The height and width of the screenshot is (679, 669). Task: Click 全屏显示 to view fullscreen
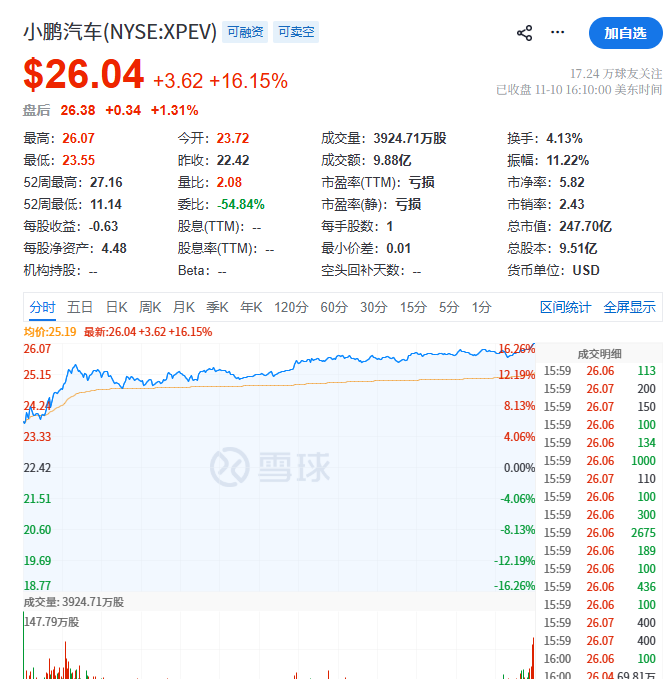tap(629, 307)
